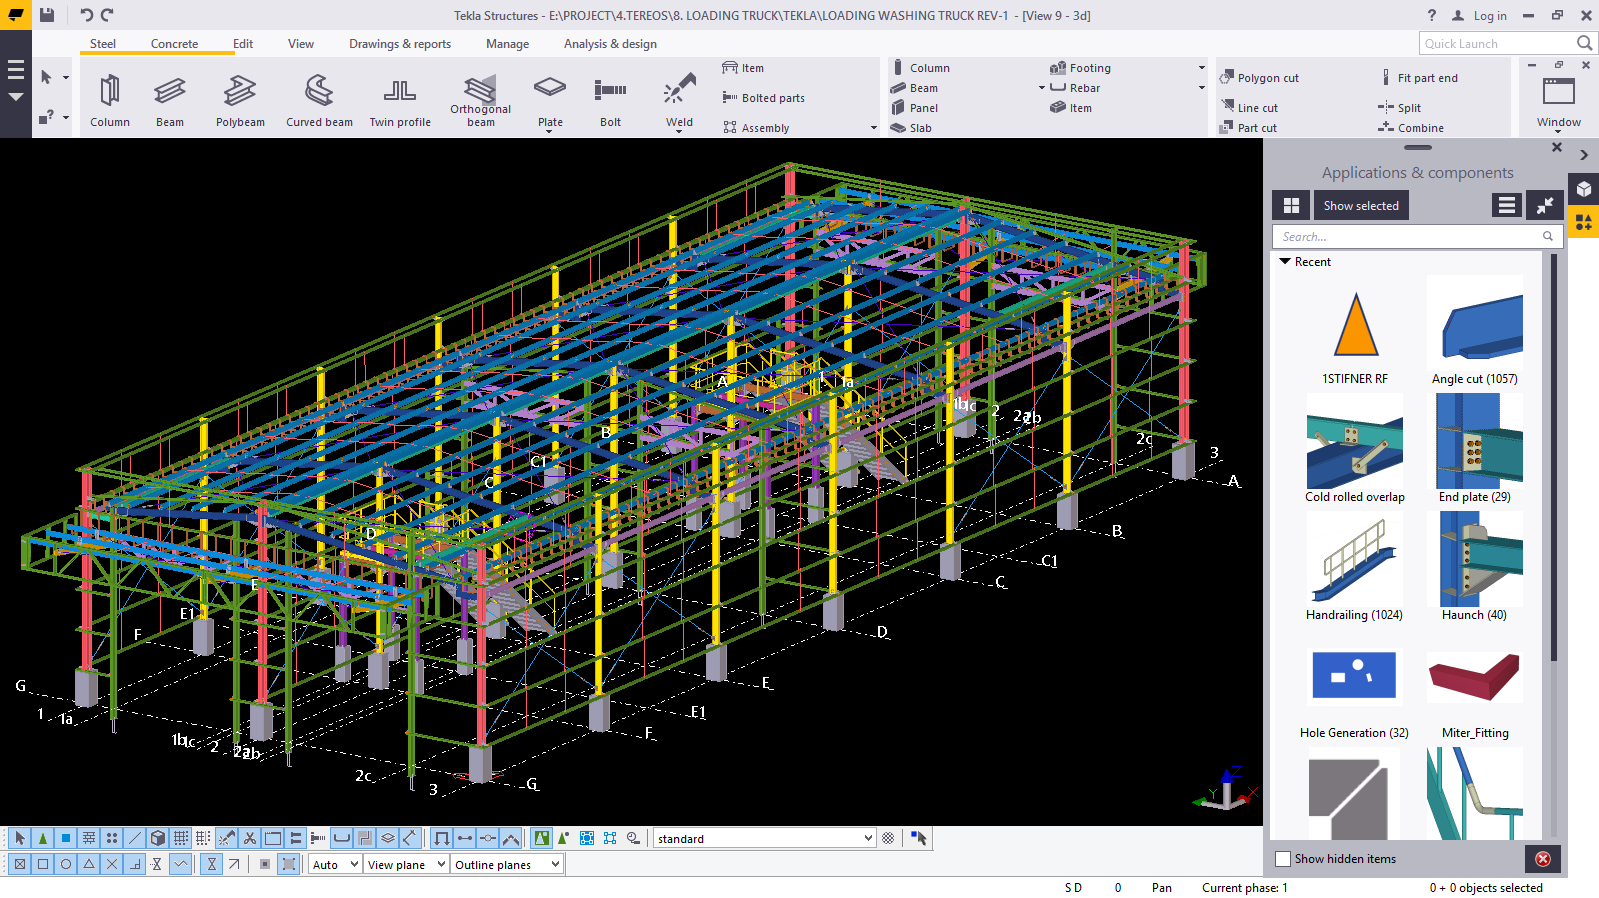The image size is (1599, 898).
Task: Switch catalog to thumbnail grid view
Action: pyautogui.click(x=1291, y=205)
